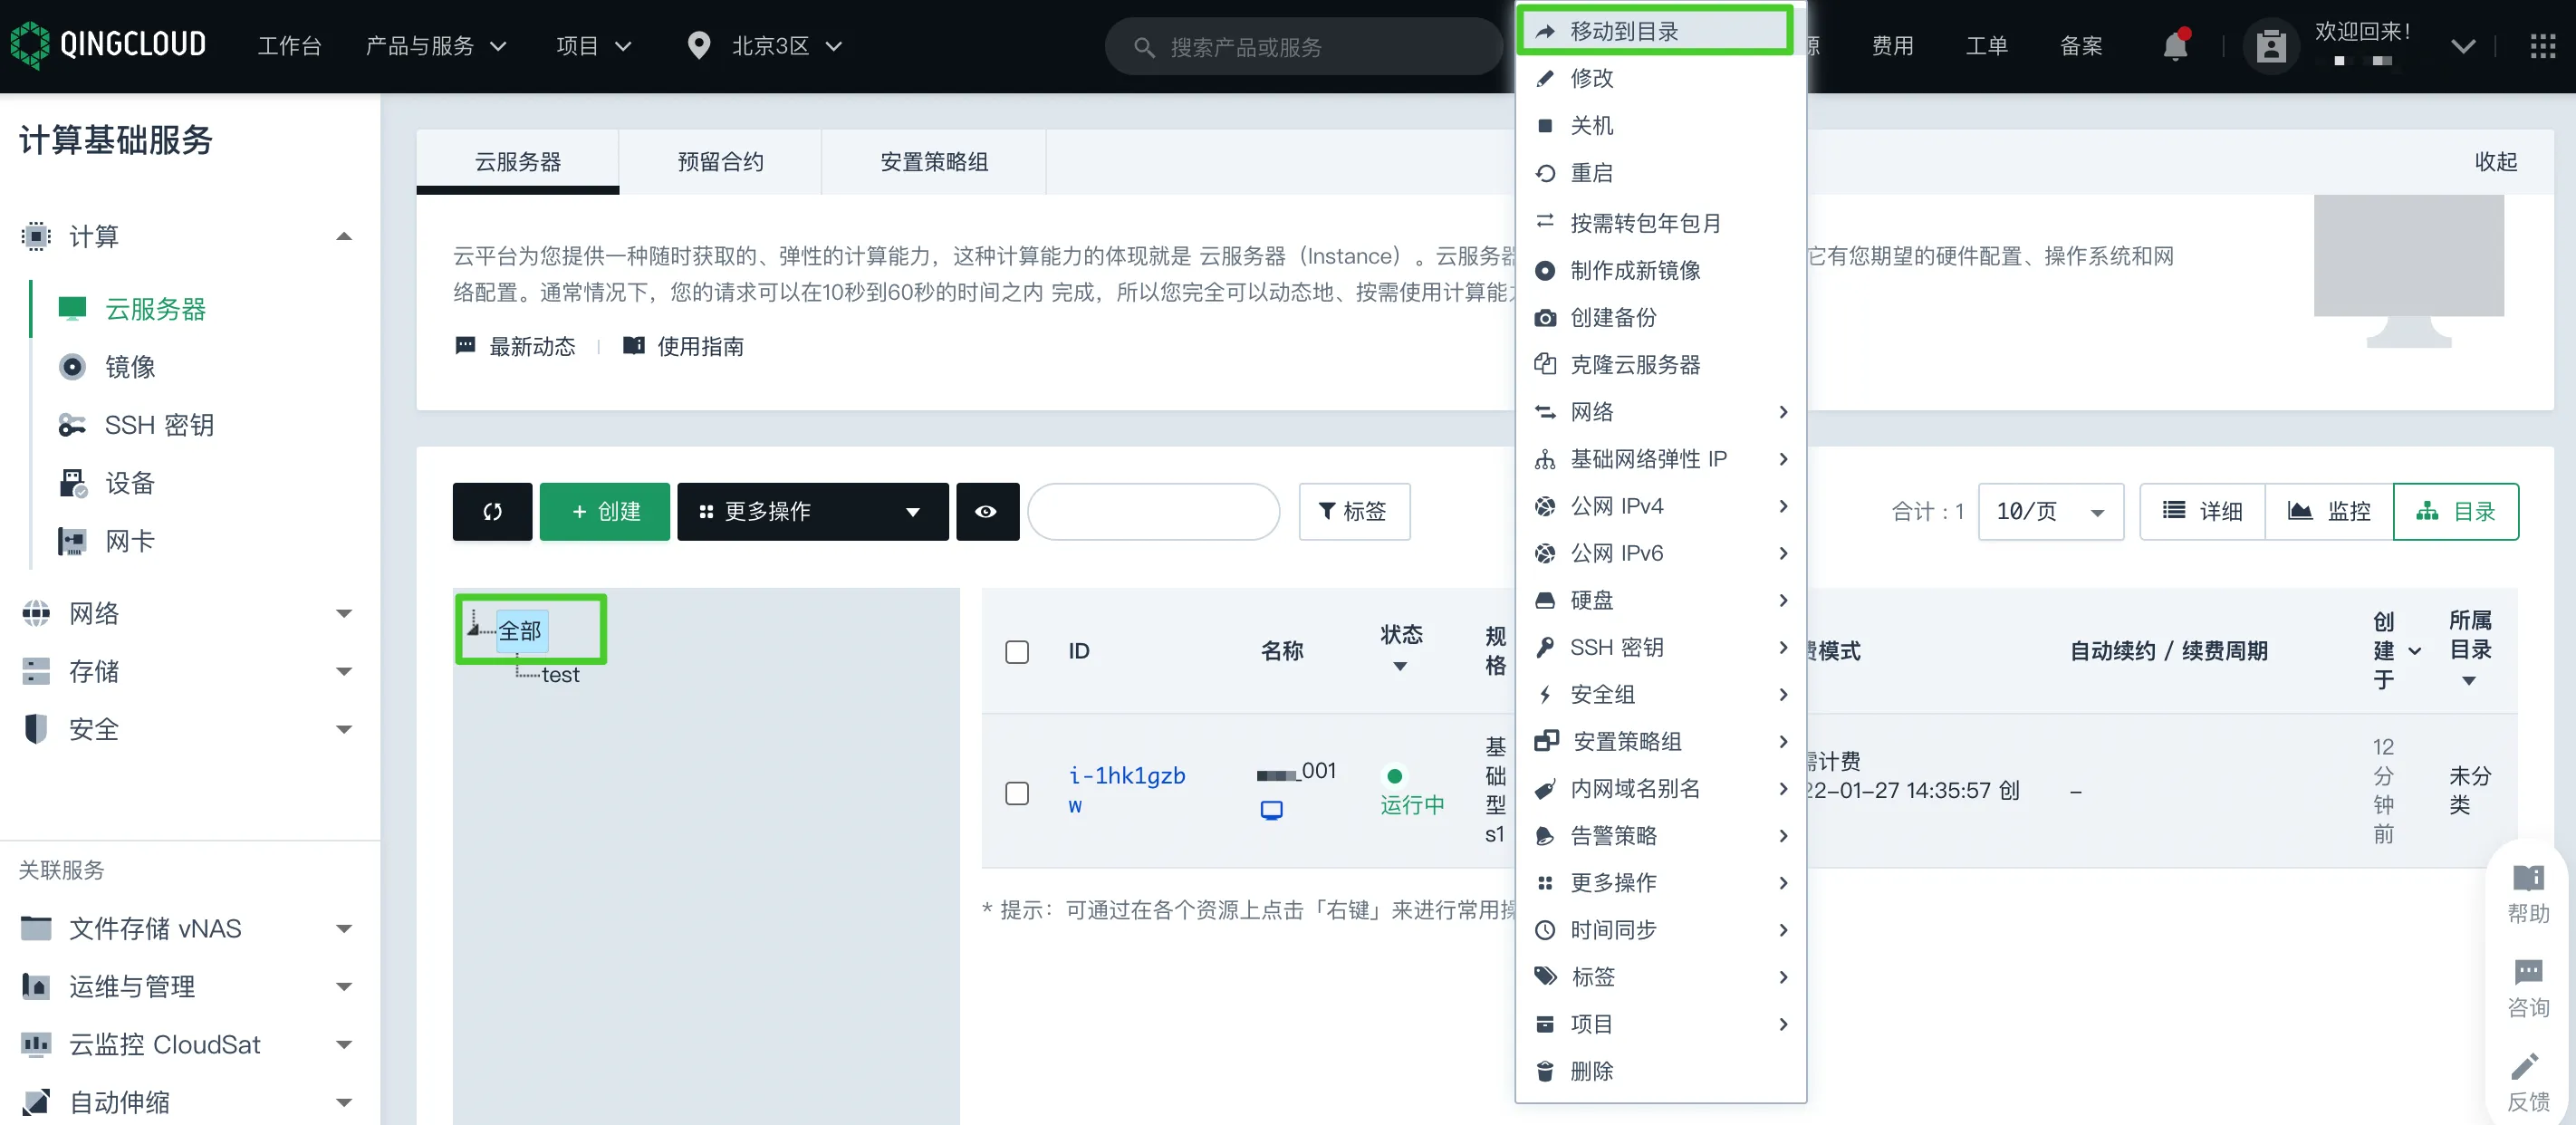
Task: Expand 文件存储 vNAS sidebar section
Action: point(343,928)
